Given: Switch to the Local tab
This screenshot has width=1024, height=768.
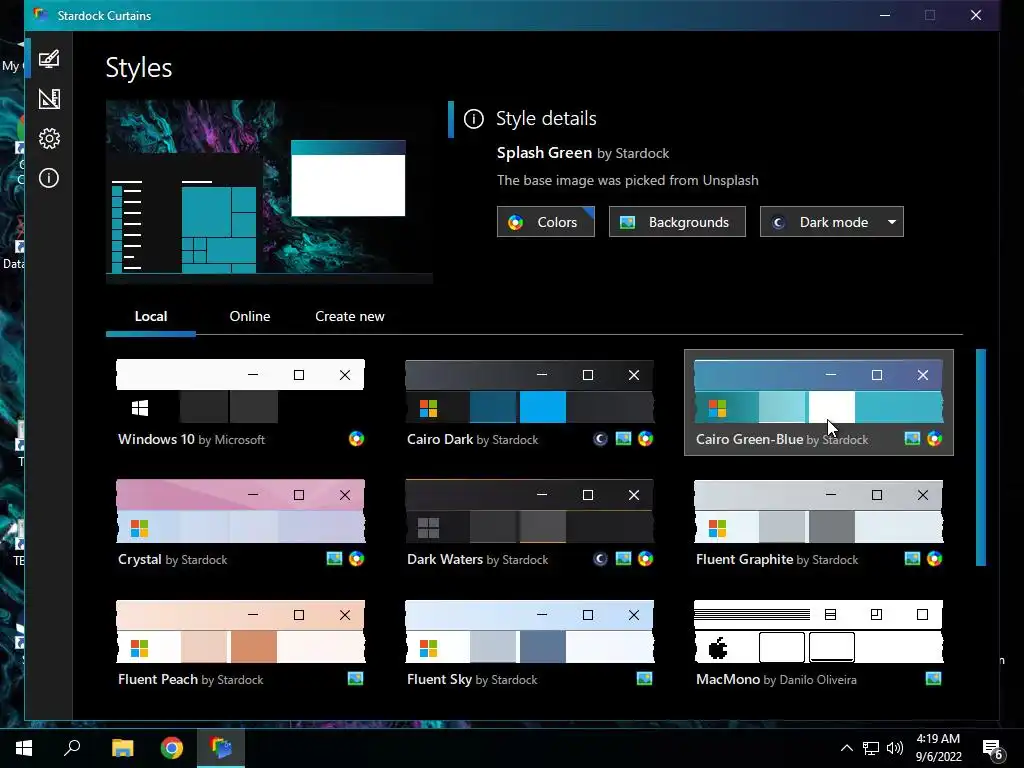Looking at the screenshot, I should (x=151, y=316).
